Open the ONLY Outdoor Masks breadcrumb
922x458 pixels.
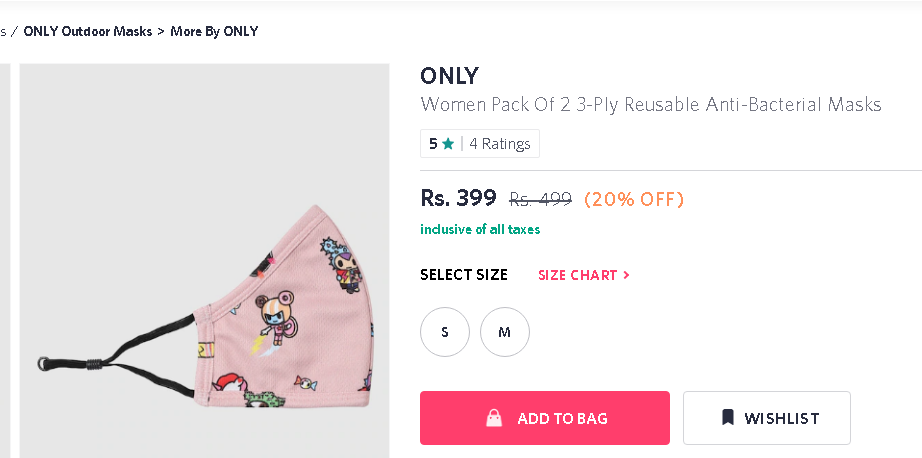pyautogui.click(x=88, y=31)
